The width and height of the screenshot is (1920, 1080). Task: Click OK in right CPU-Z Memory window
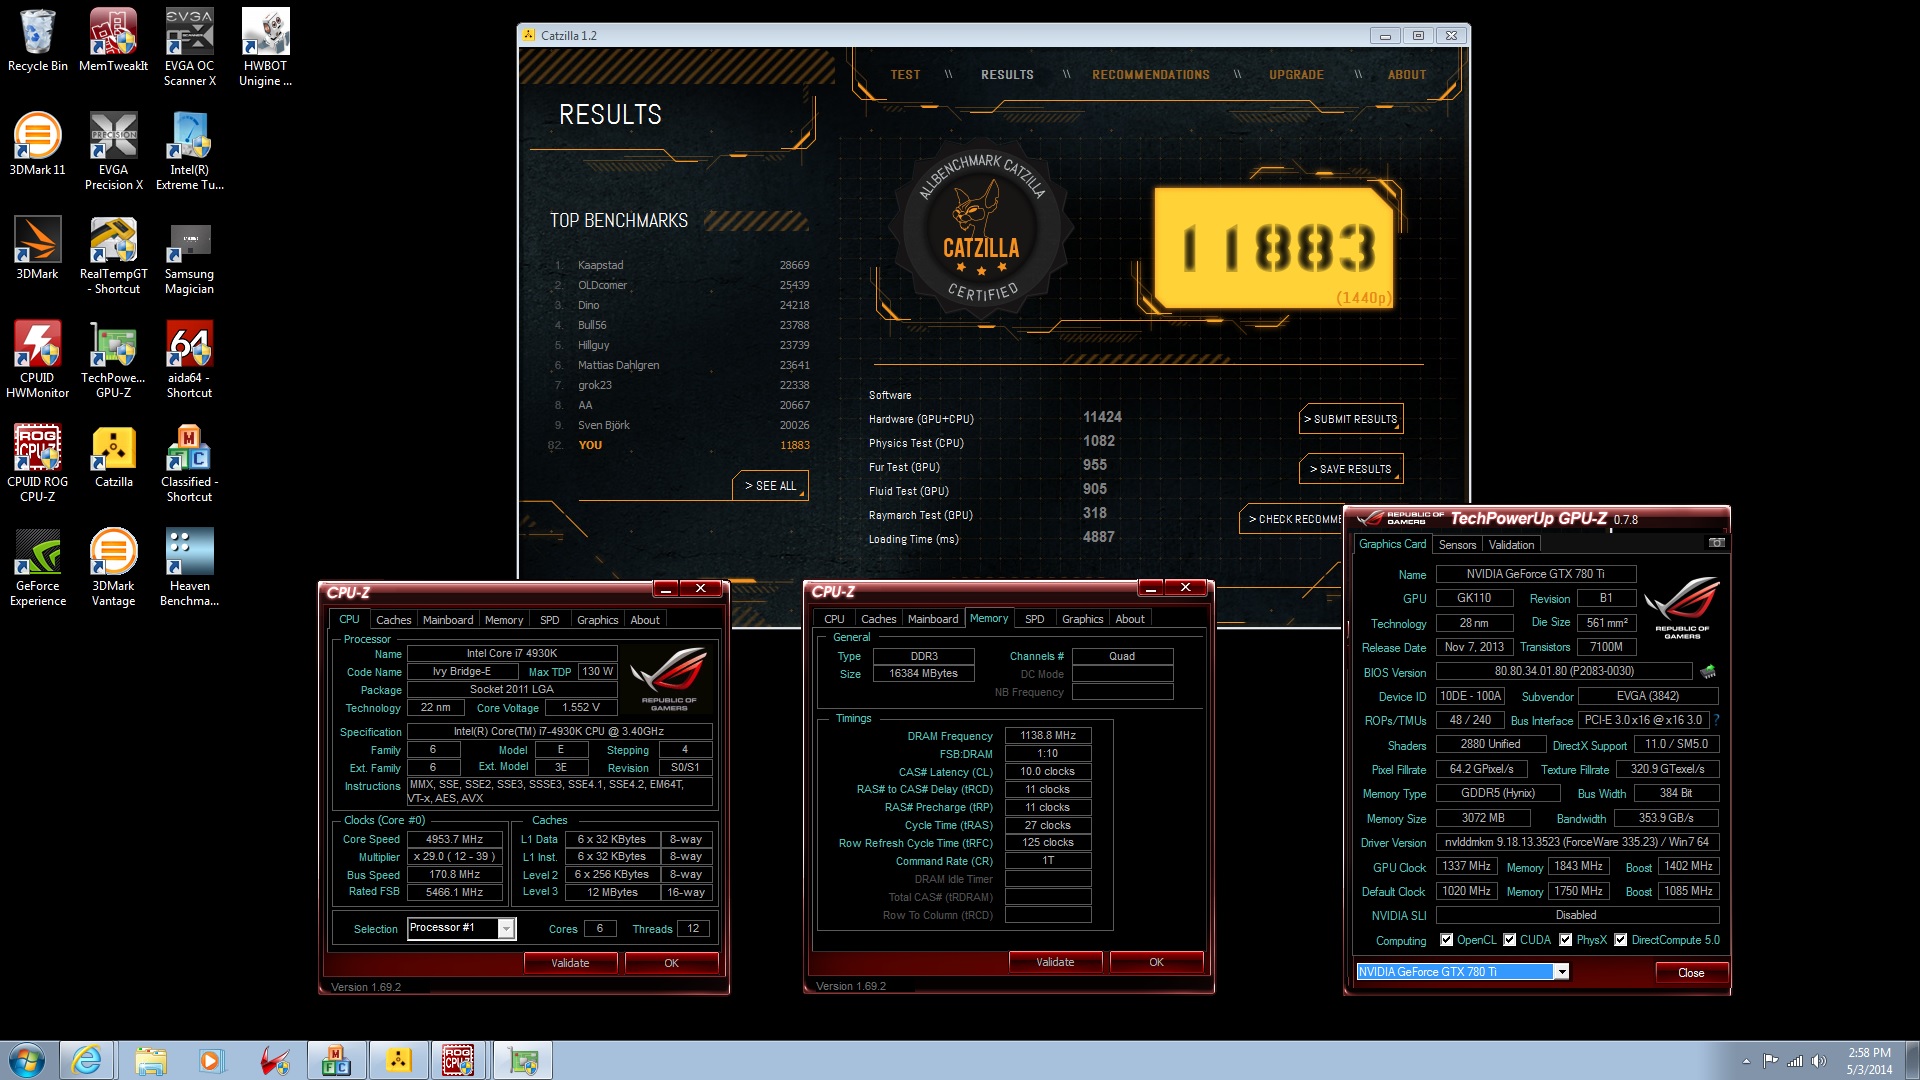point(1156,962)
